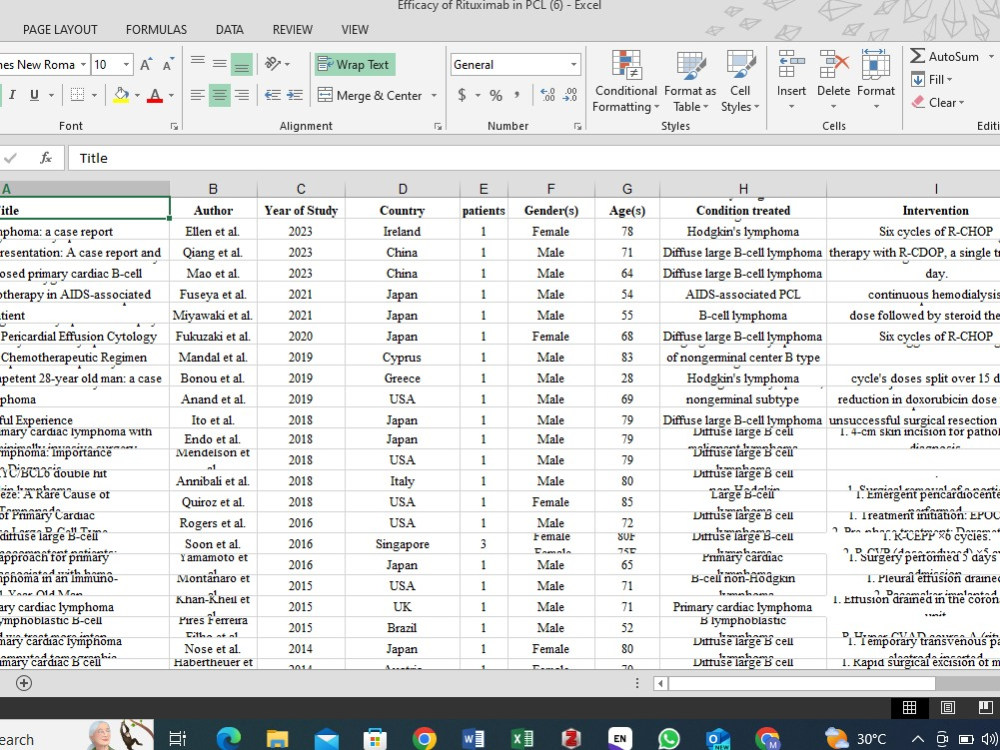This screenshot has height=750, width=1000.
Task: Open the Font Color dropdown arrow
Action: (x=171, y=96)
